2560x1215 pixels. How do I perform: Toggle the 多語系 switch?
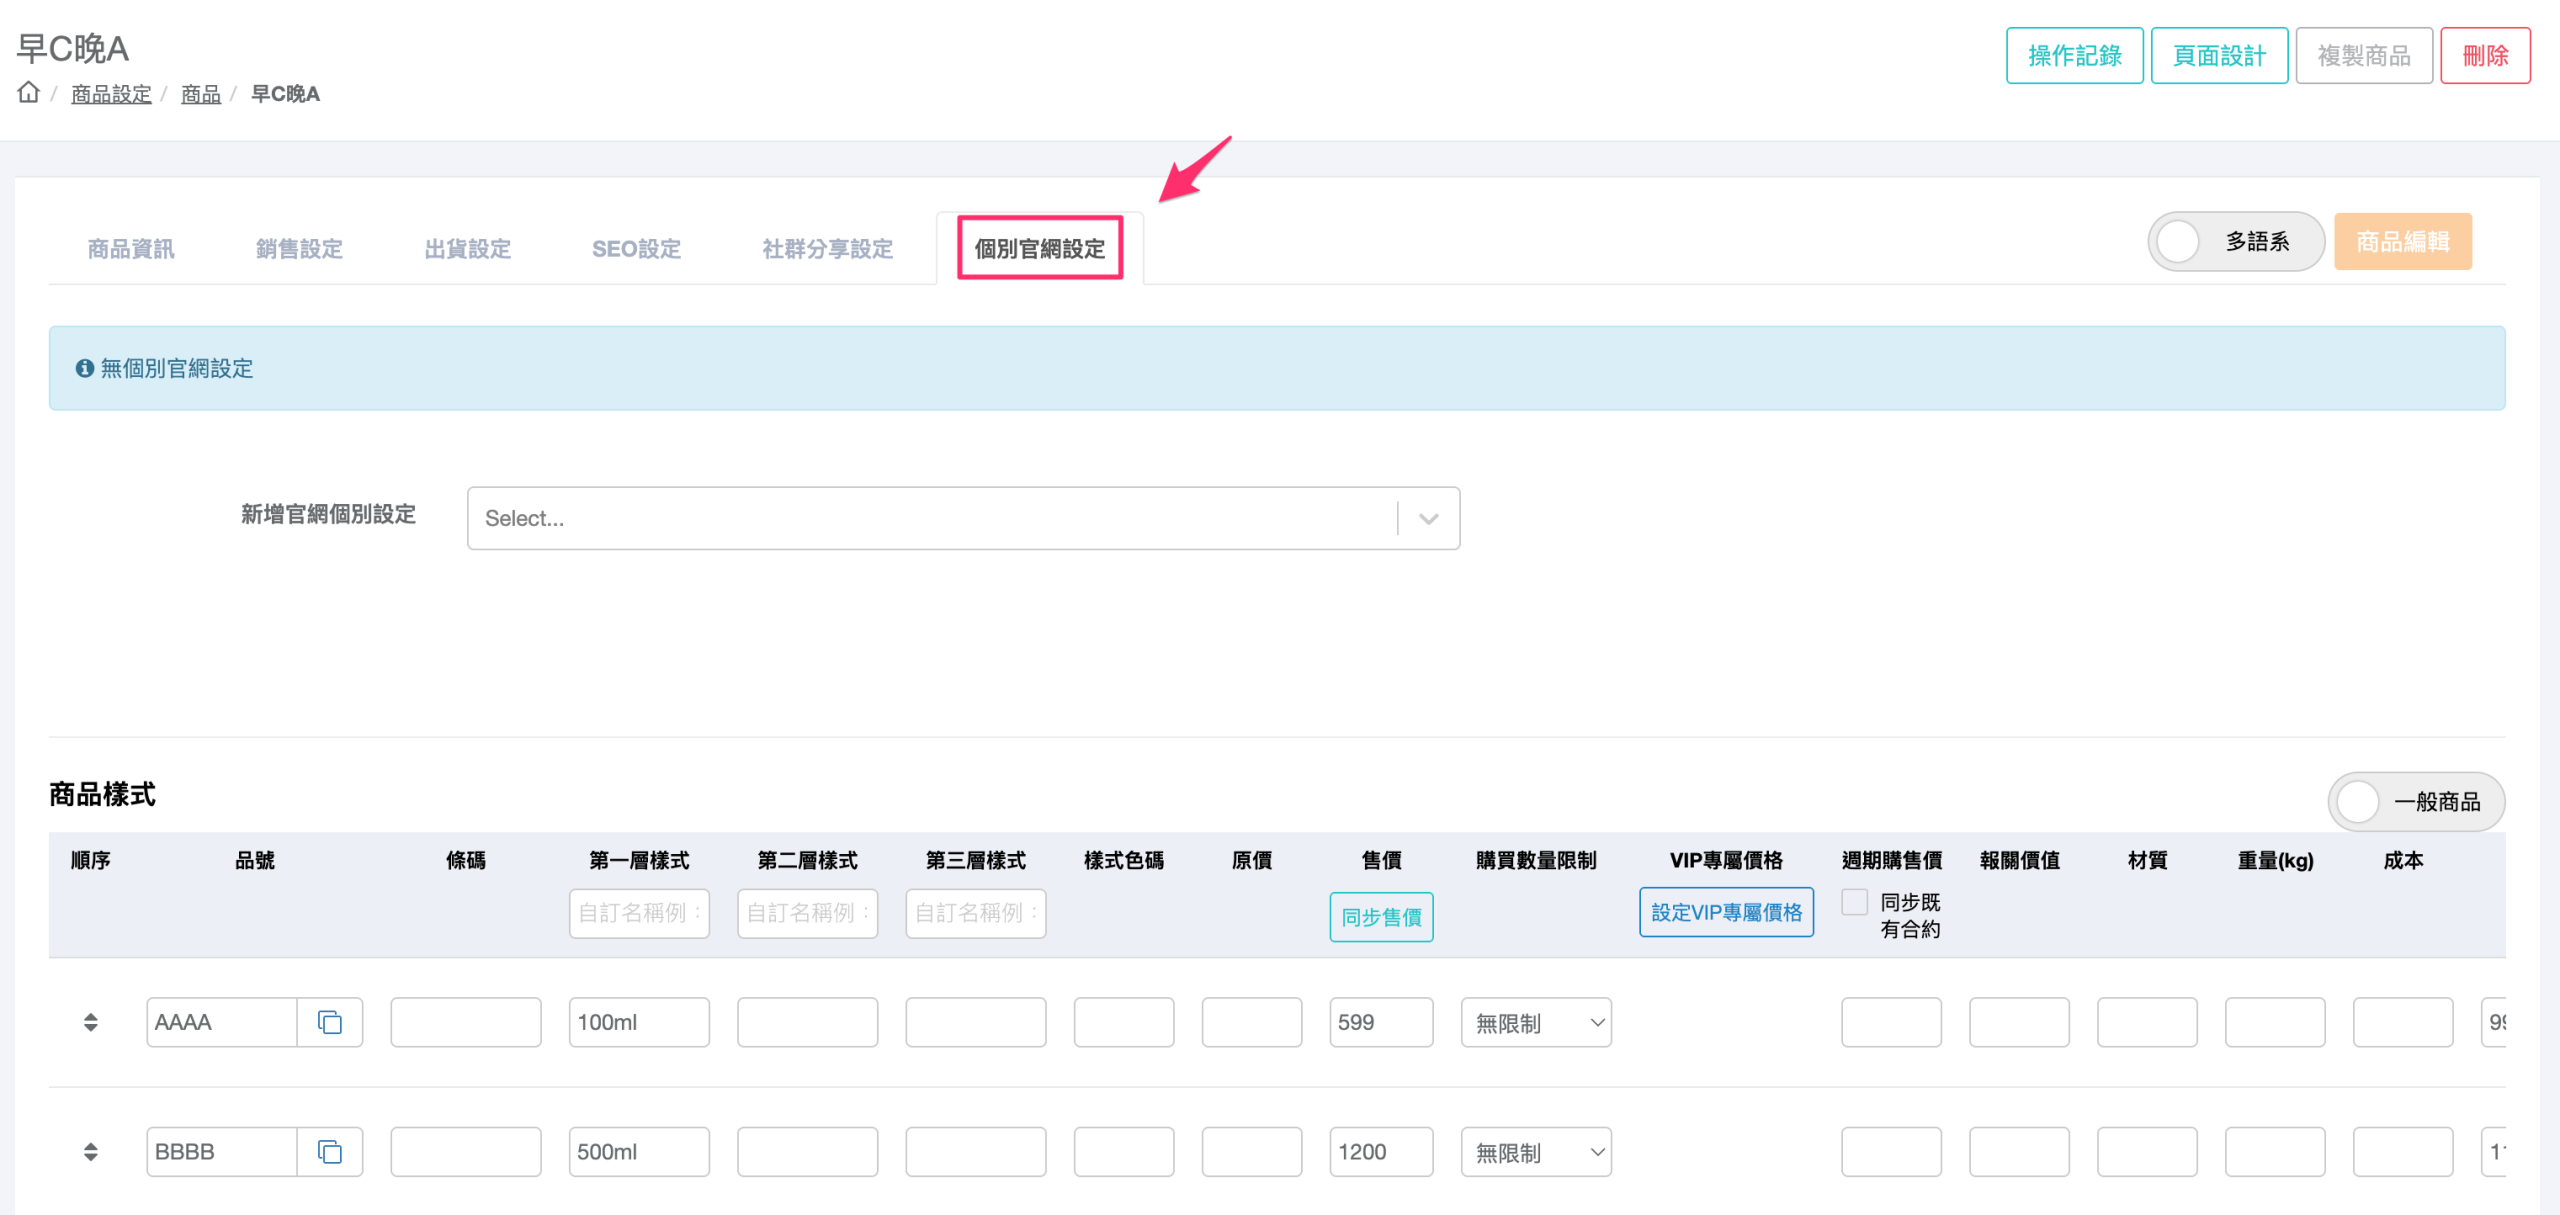(x=2180, y=242)
